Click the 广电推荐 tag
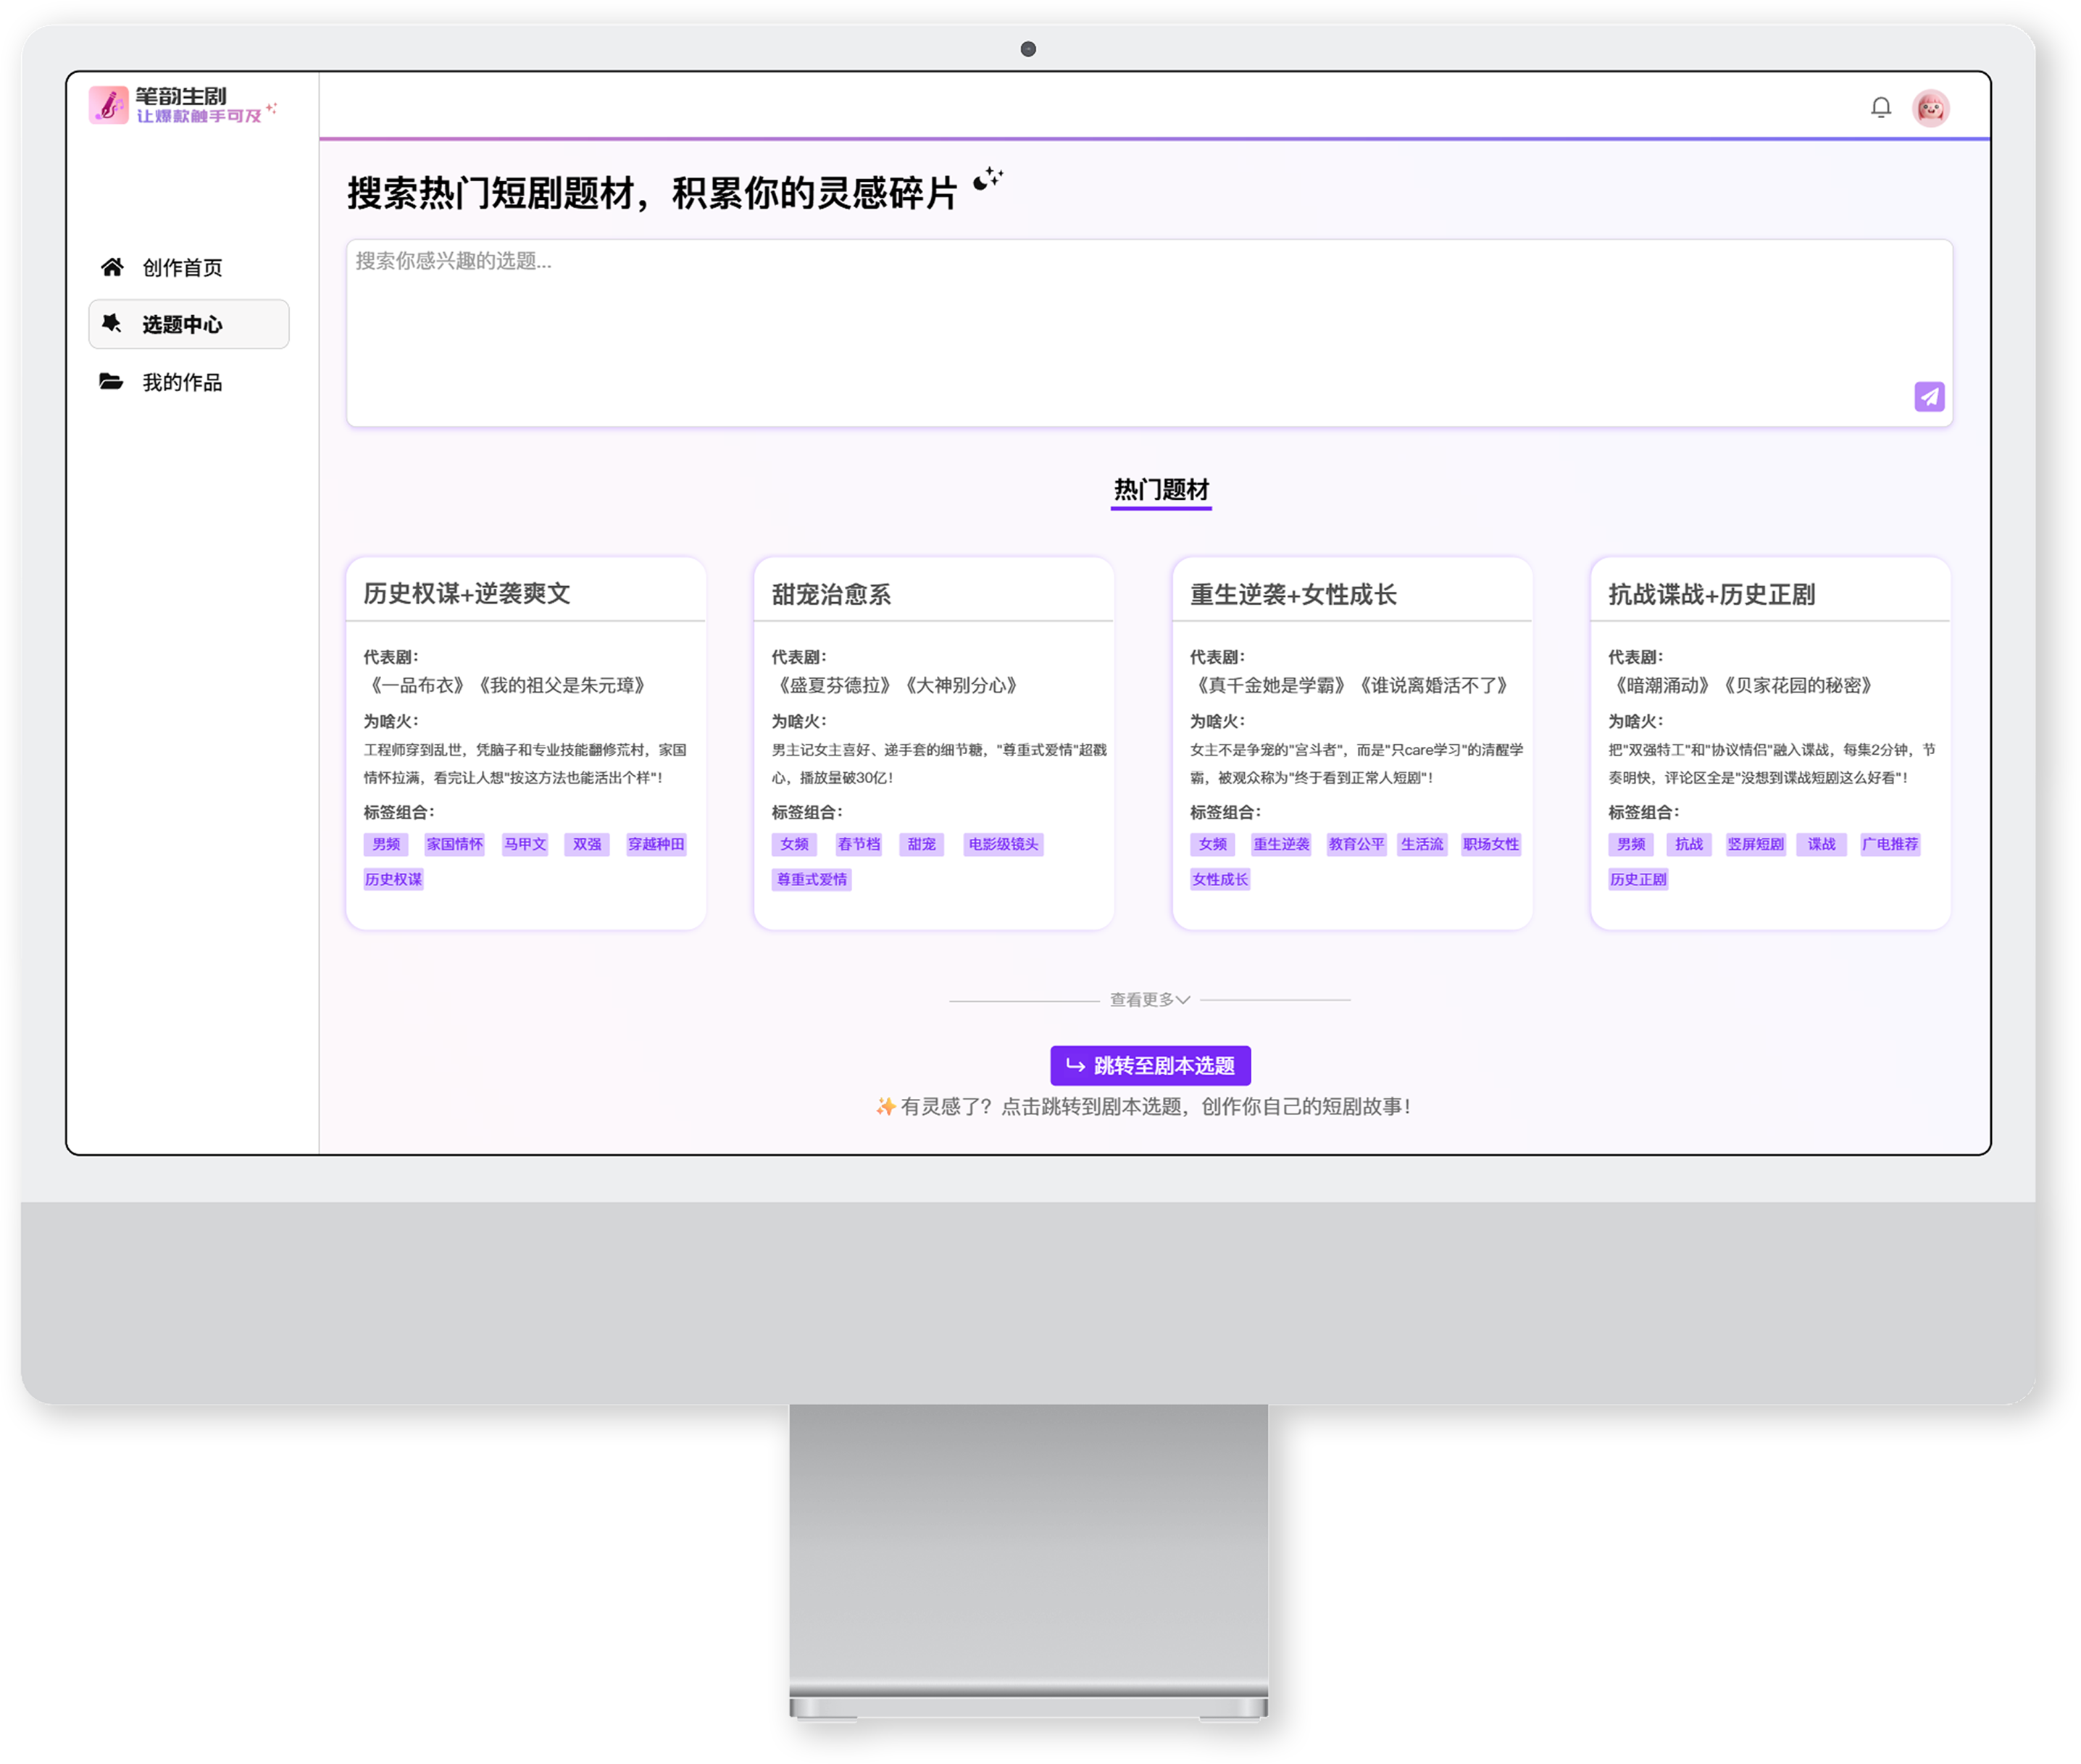The height and width of the screenshot is (1764, 2081). pyautogui.click(x=1890, y=844)
